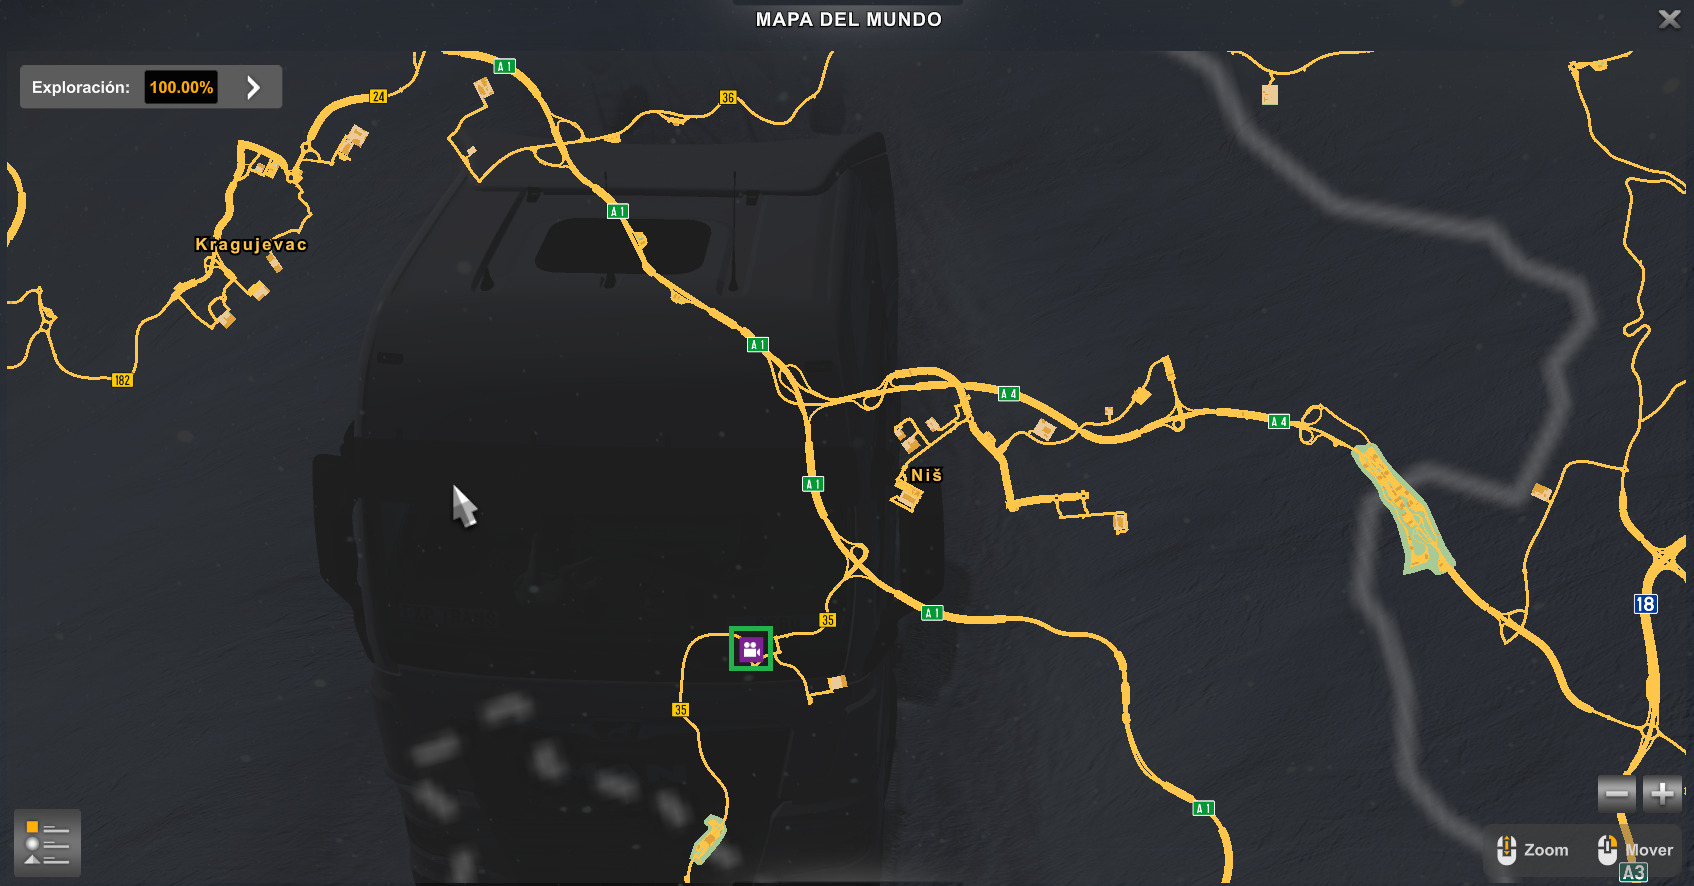Viewport: 1694px width, 886px height.
Task: Click the Niš city label
Action: (927, 476)
